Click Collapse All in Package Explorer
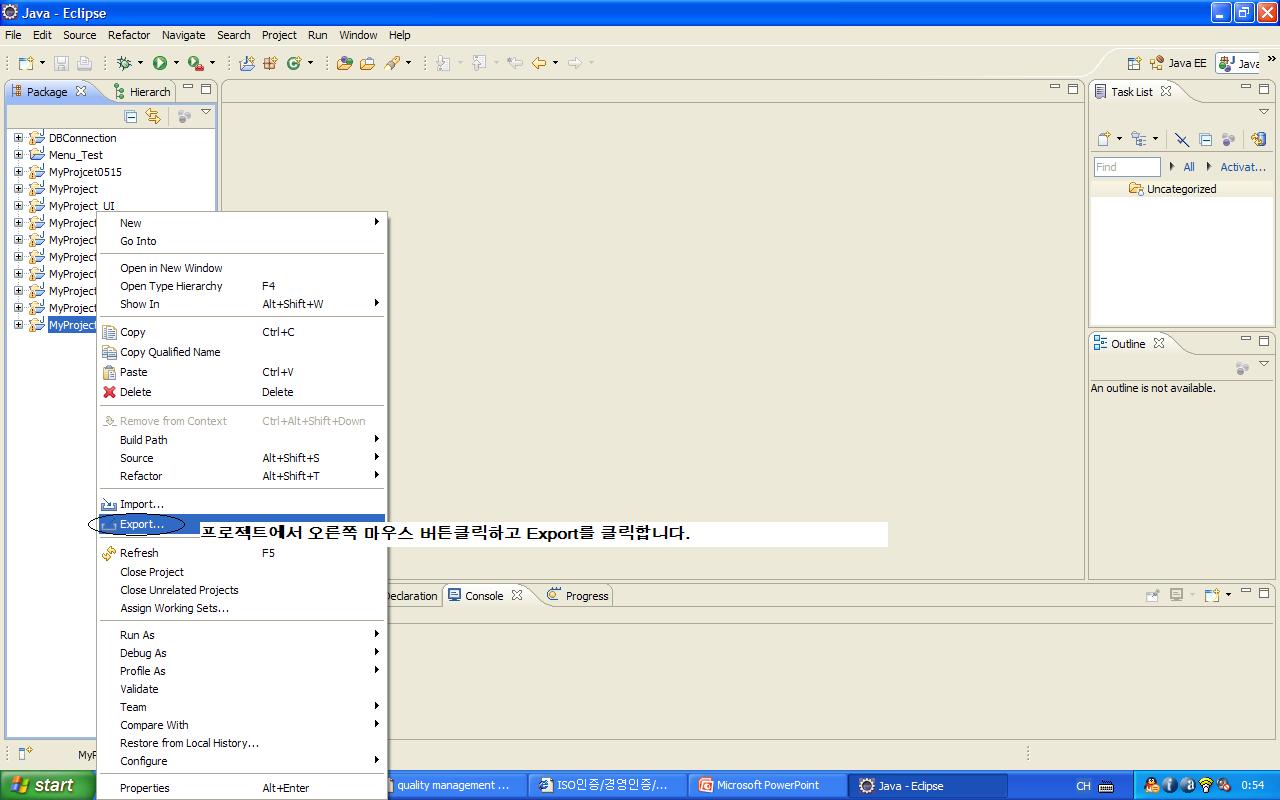1280x800 pixels. [x=131, y=116]
